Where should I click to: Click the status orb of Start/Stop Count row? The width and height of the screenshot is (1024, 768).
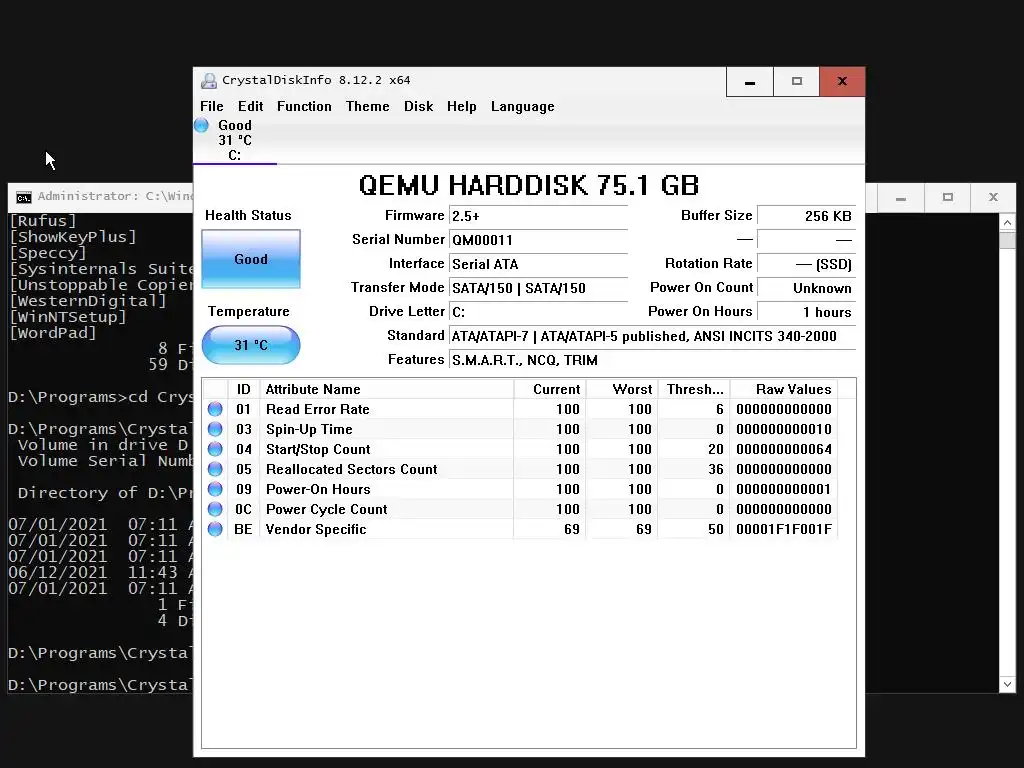pos(215,449)
